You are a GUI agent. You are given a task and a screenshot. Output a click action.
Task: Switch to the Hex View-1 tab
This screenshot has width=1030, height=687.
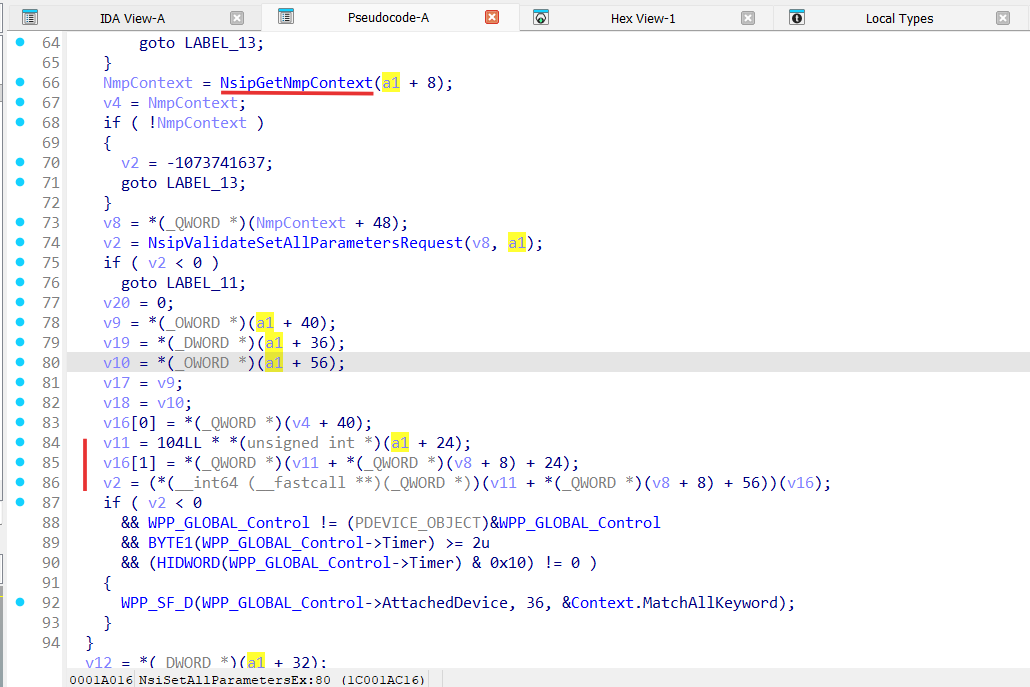tap(642, 18)
